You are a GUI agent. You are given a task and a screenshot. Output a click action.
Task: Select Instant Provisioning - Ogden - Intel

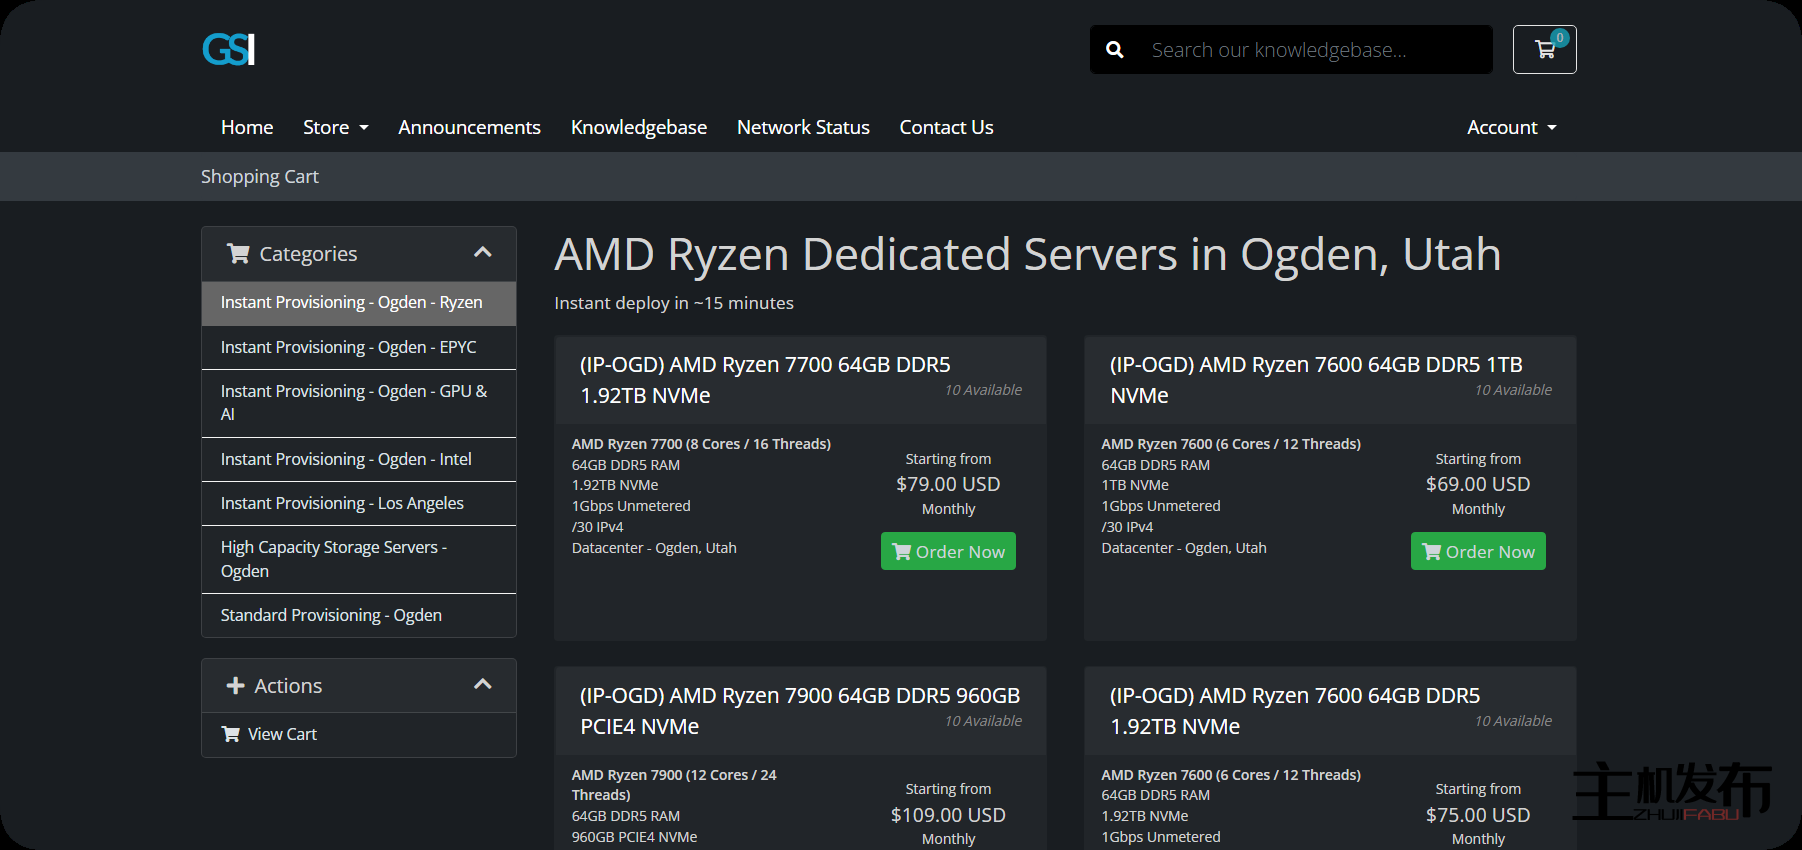(x=359, y=459)
